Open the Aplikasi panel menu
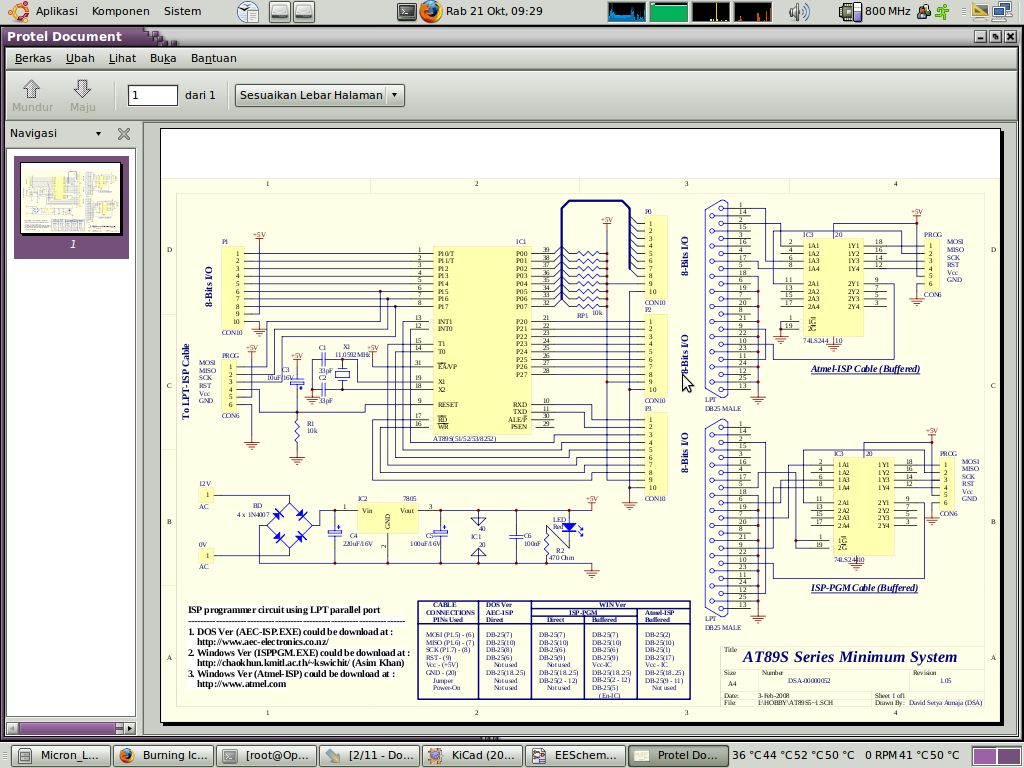This screenshot has height=768, width=1024. [x=56, y=11]
